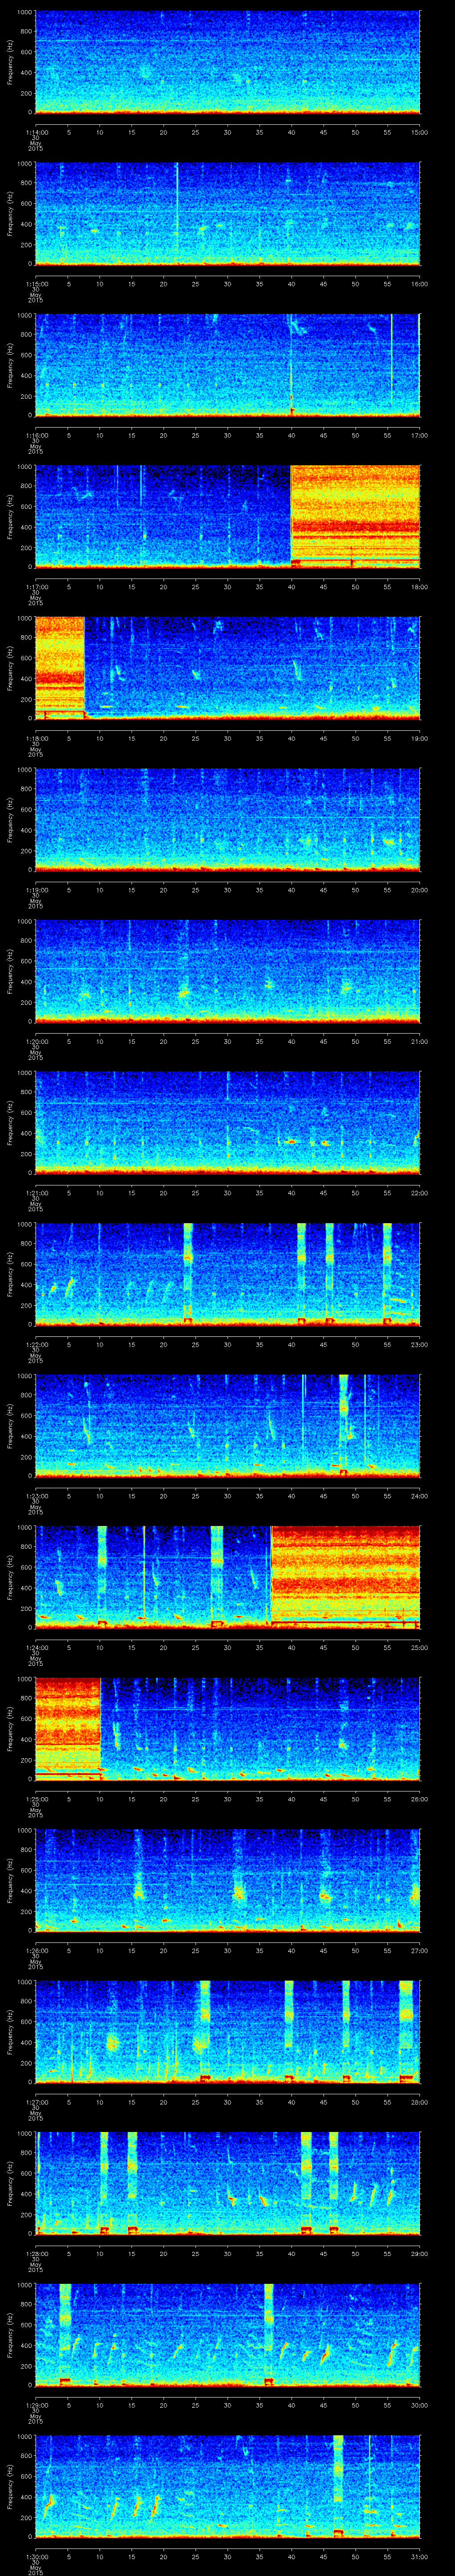Click the '26:00' end-of-axis label

[x=420, y=1799]
